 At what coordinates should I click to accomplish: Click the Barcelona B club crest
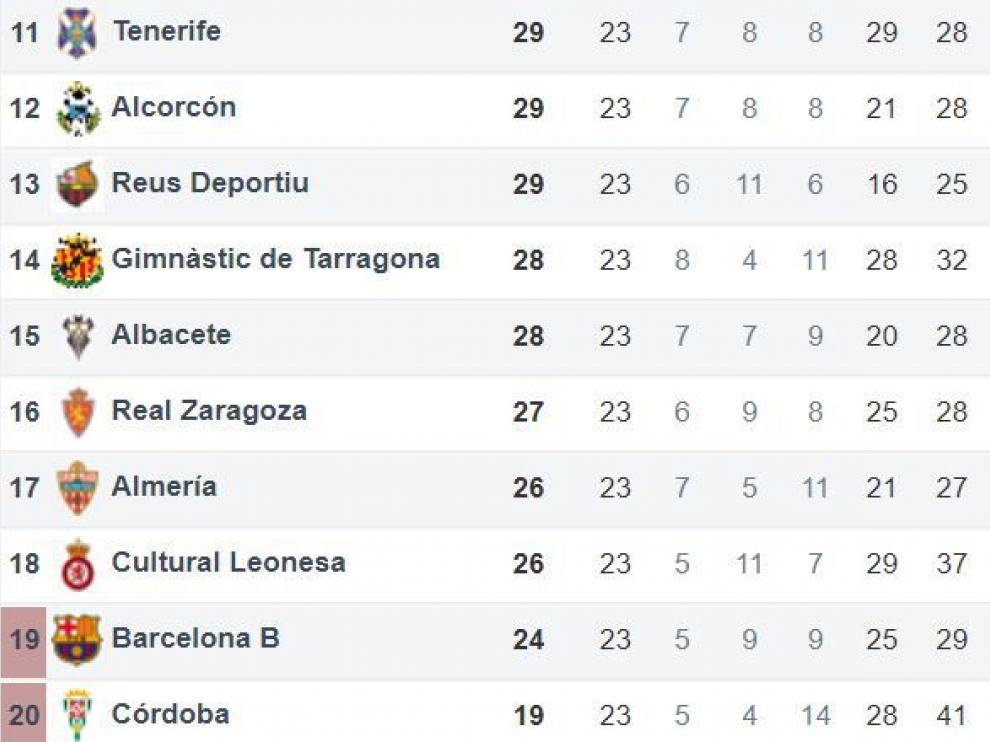(77, 640)
